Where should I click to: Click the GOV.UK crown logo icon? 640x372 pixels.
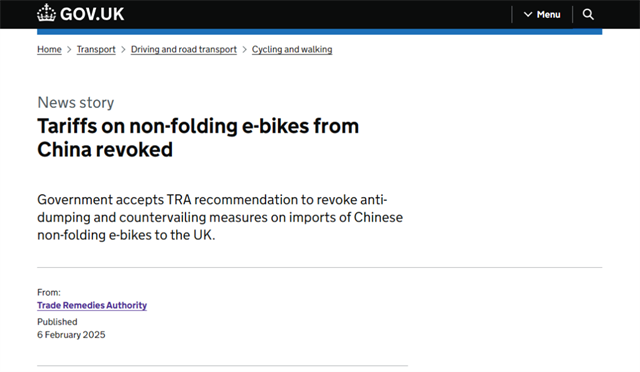46,13
